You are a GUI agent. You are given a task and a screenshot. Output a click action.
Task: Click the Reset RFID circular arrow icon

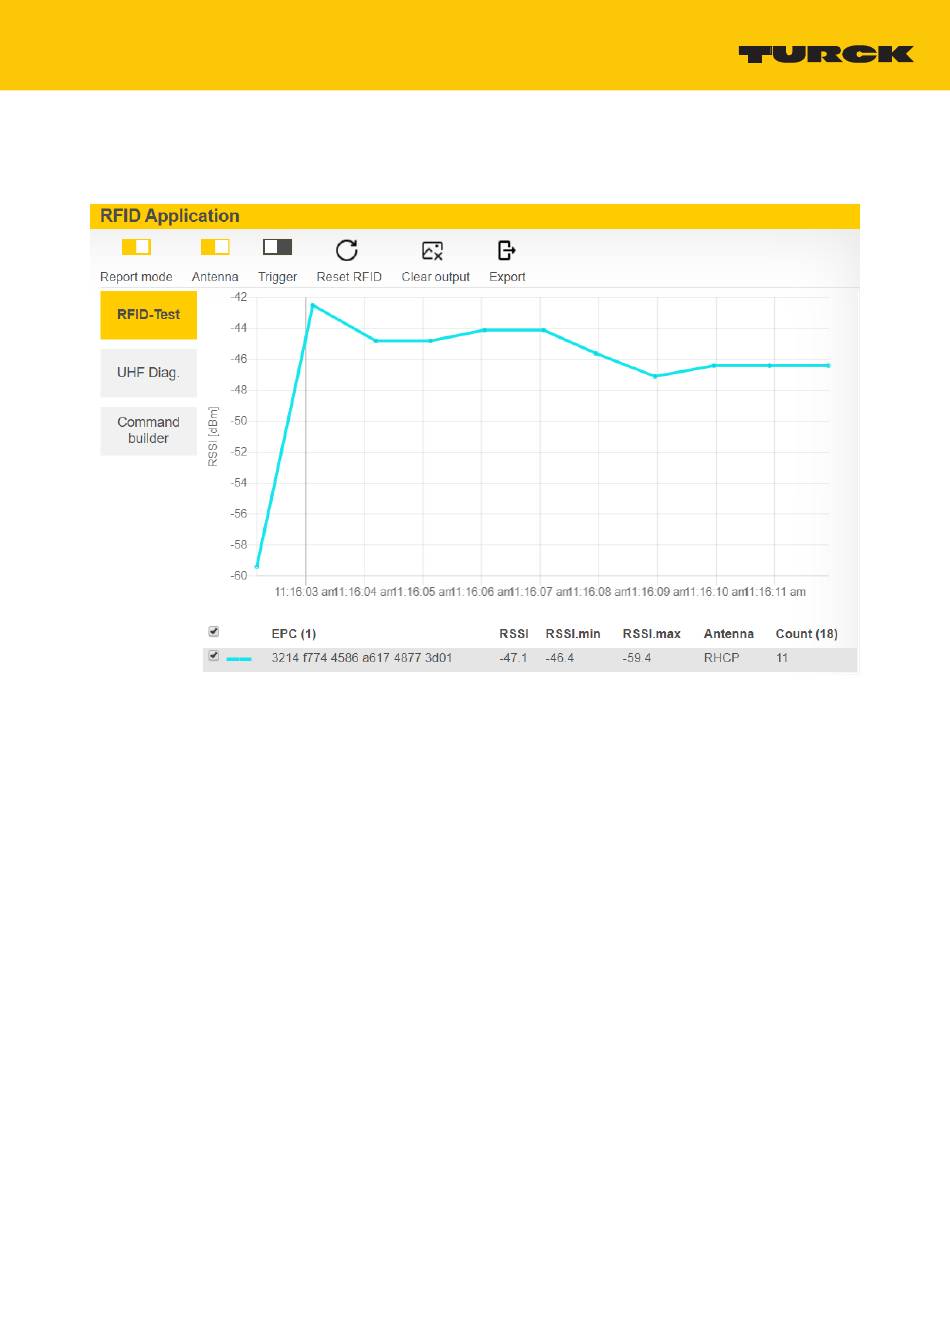tap(347, 250)
